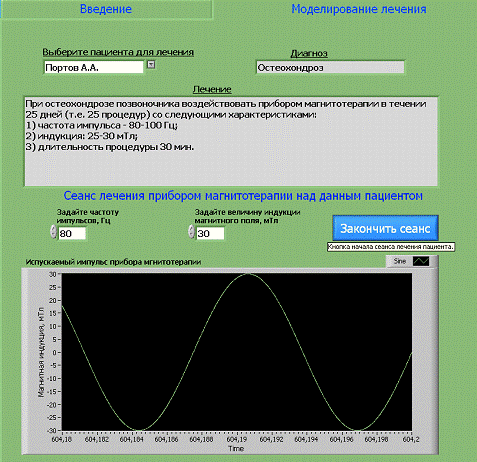Click the Sine plot legend line icon
477x462 pixels.
[x=421, y=261]
